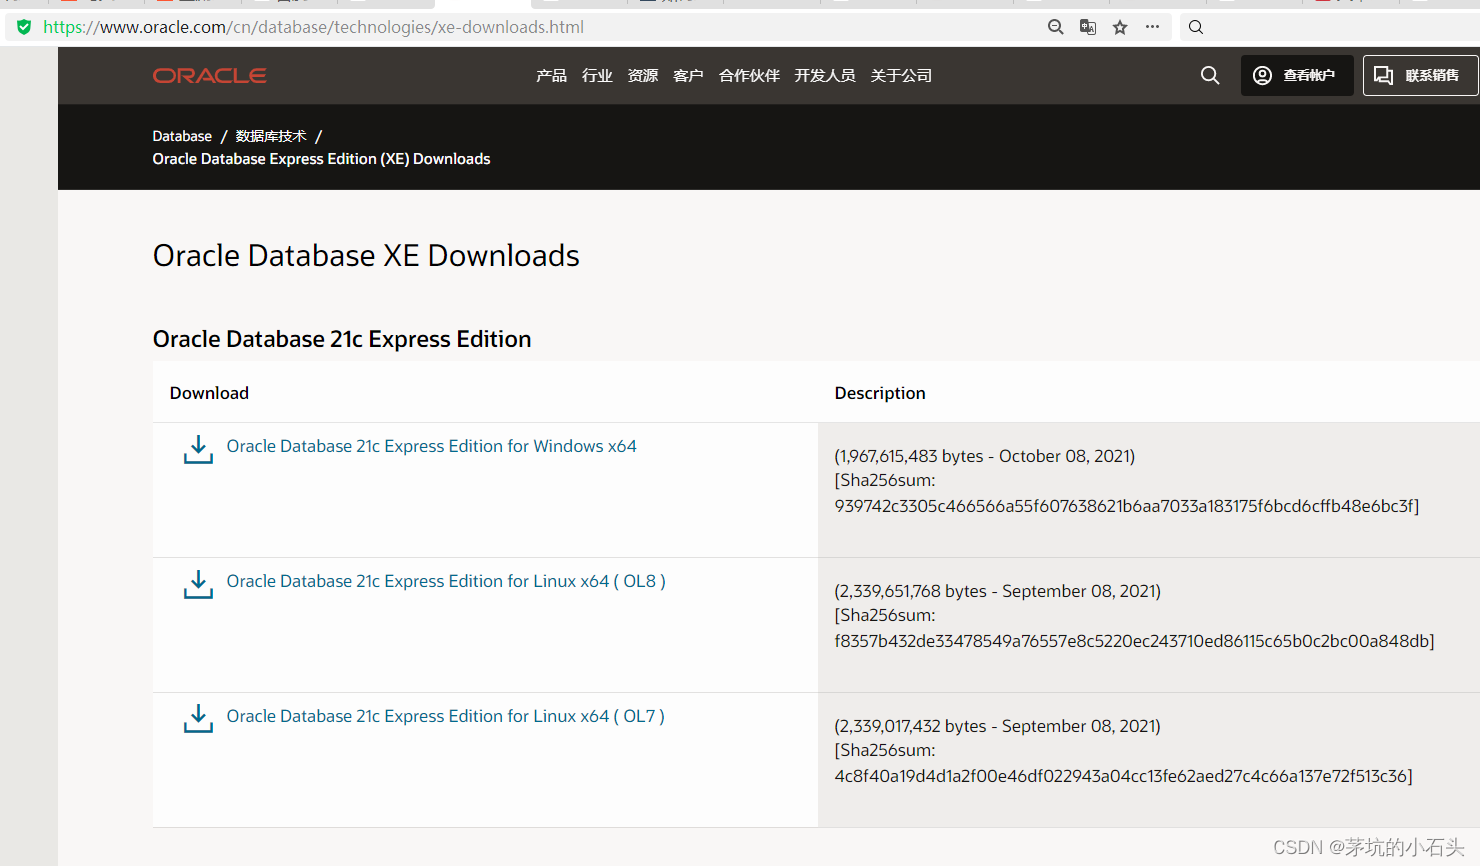The width and height of the screenshot is (1480, 866).
Task: Click the download icon for Linux OL7
Action: (x=198, y=719)
